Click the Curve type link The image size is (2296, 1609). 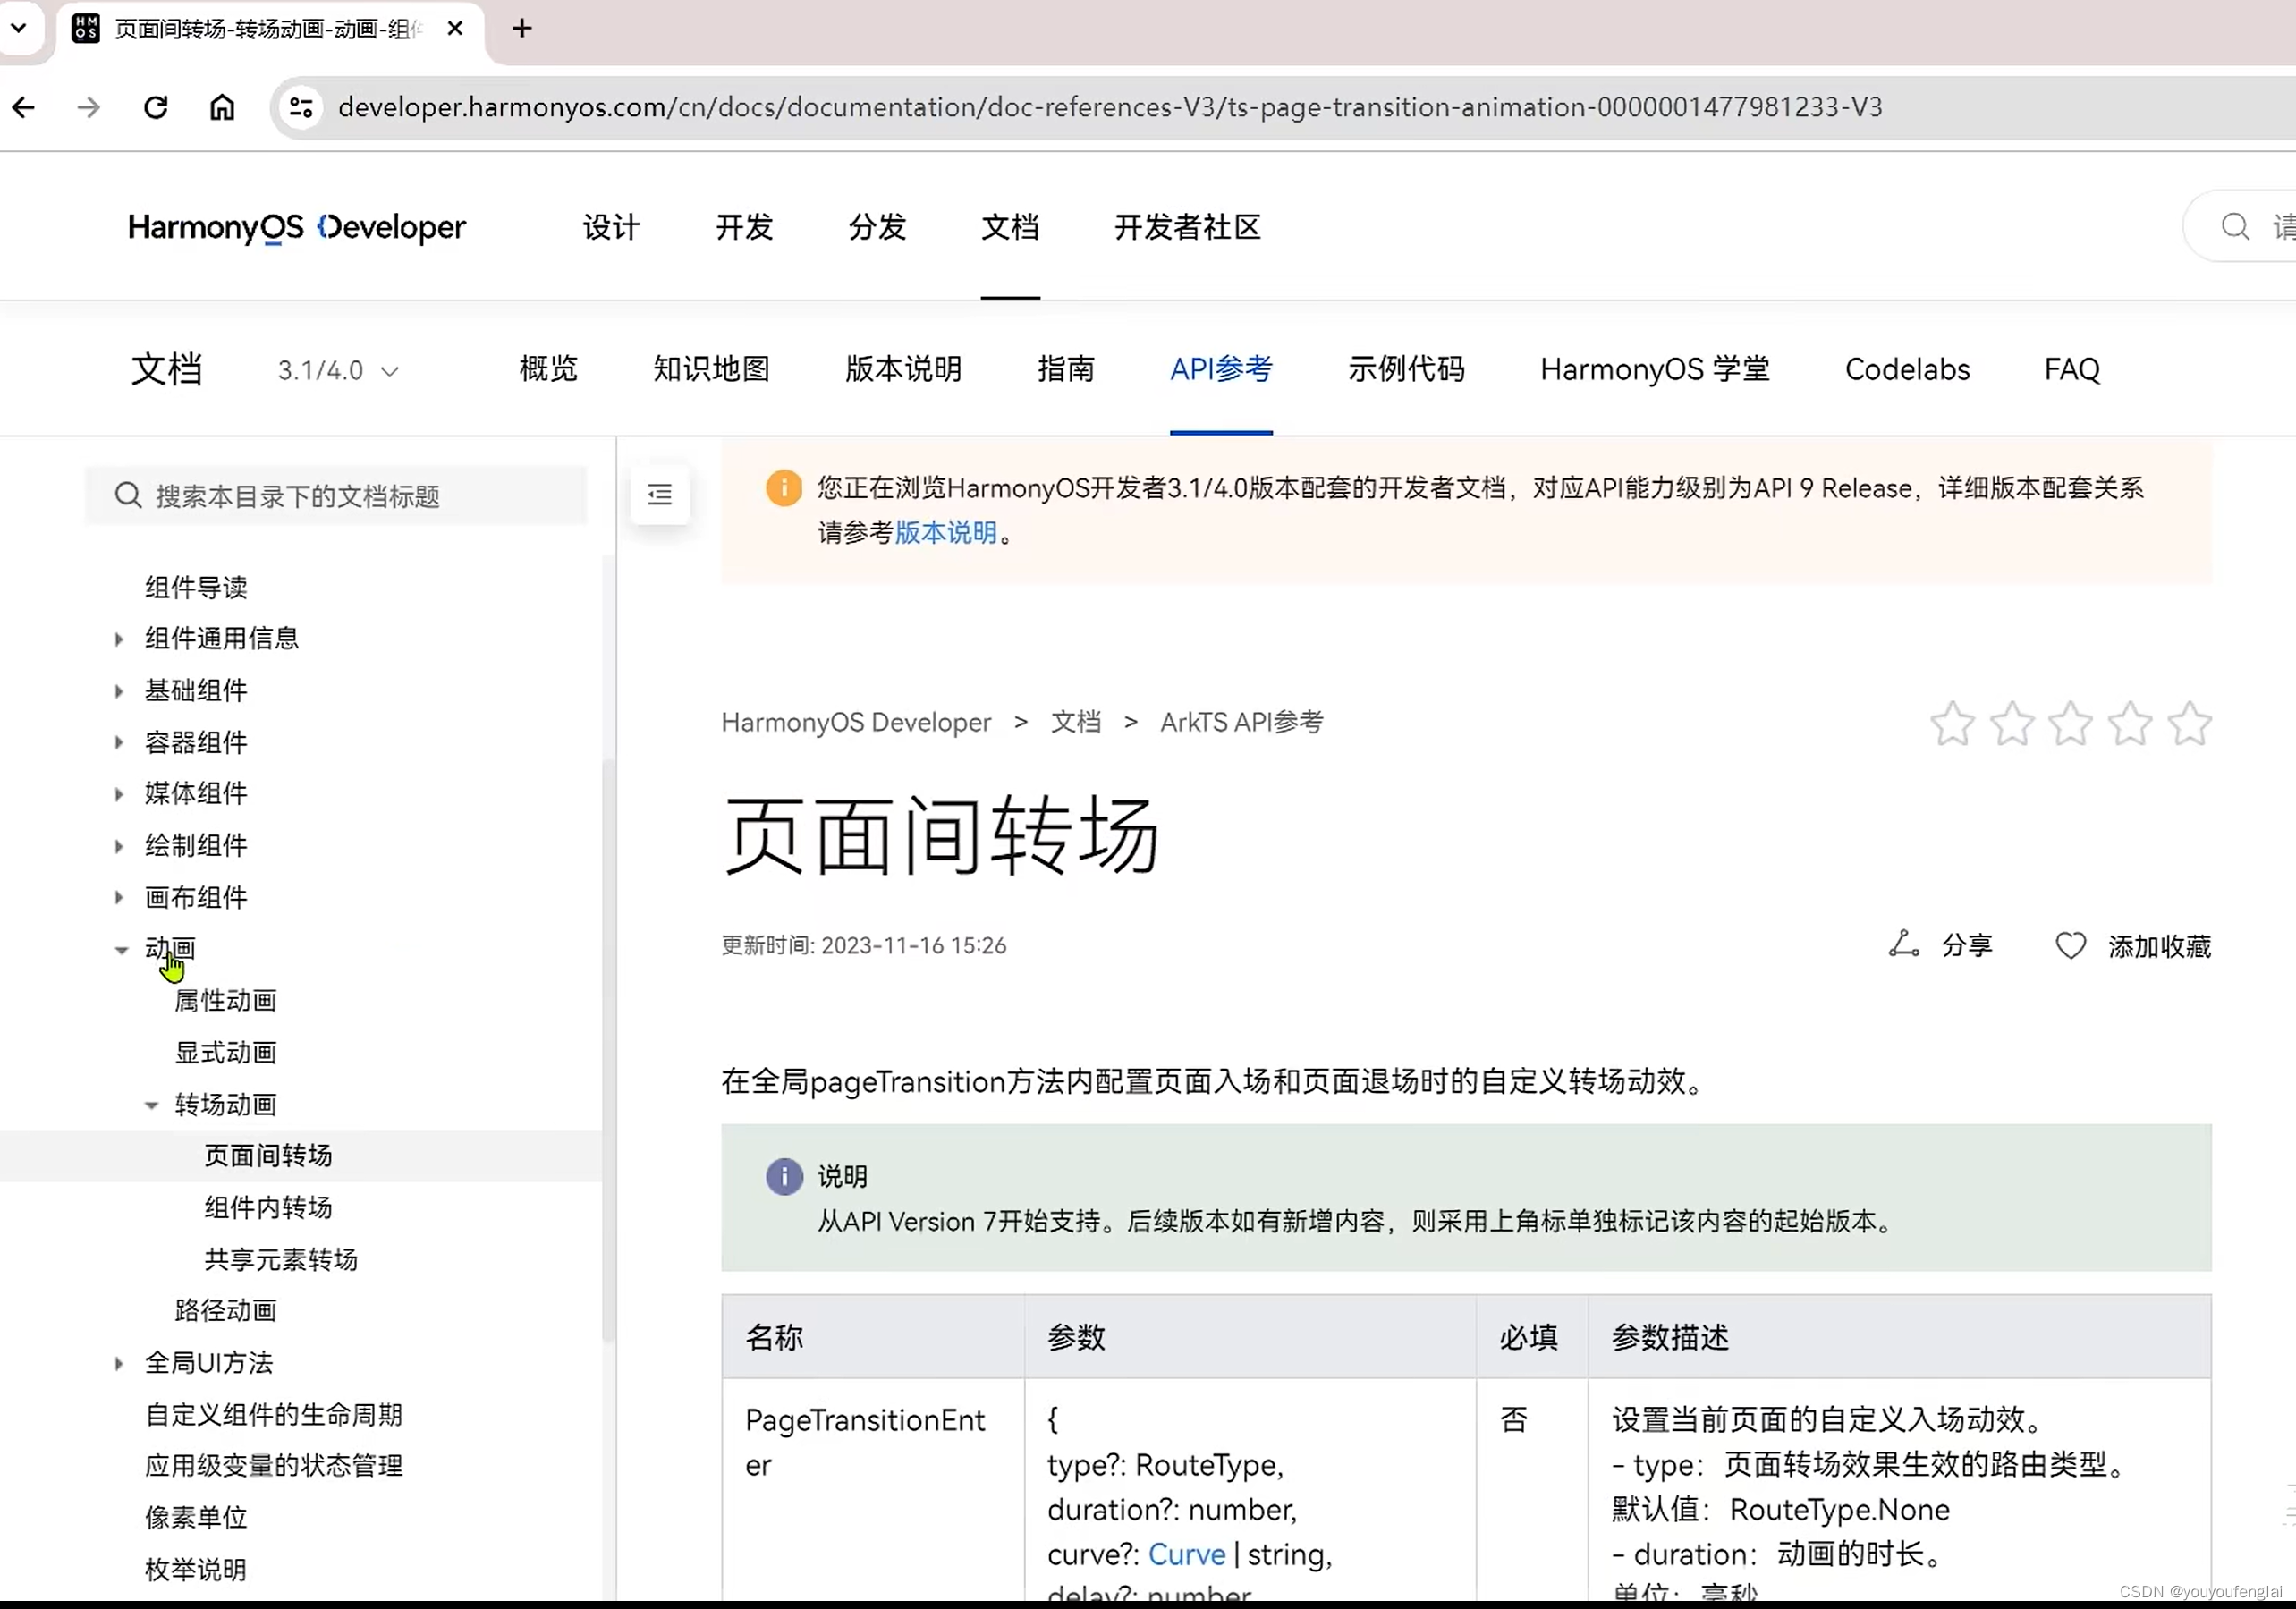point(1186,1555)
